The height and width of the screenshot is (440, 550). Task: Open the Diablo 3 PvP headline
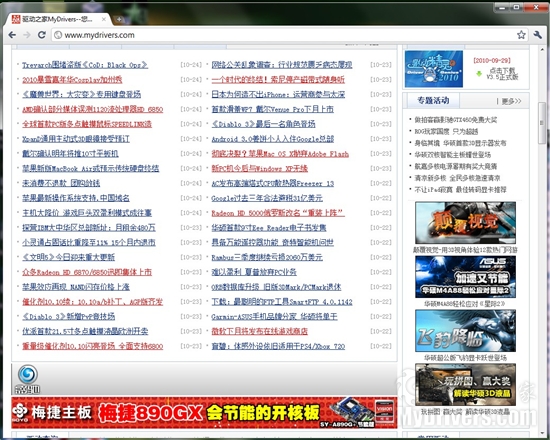tap(68, 316)
